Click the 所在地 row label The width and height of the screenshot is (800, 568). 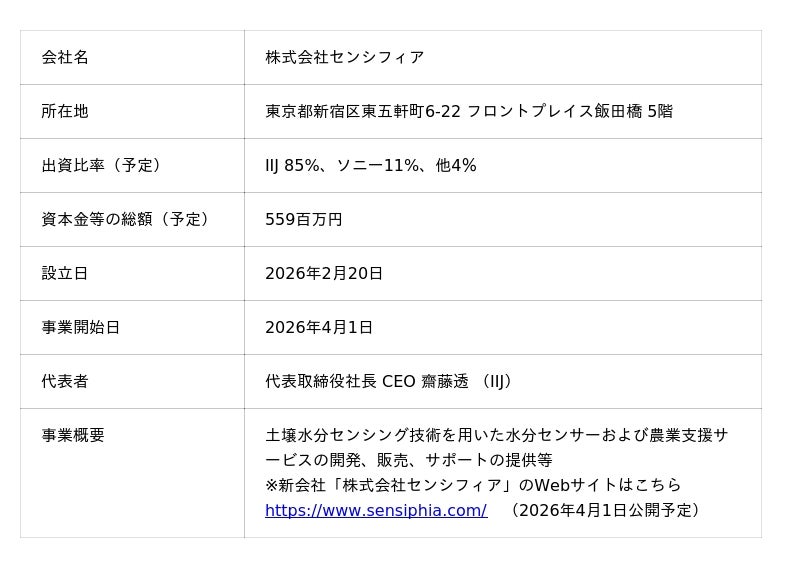click(x=65, y=111)
